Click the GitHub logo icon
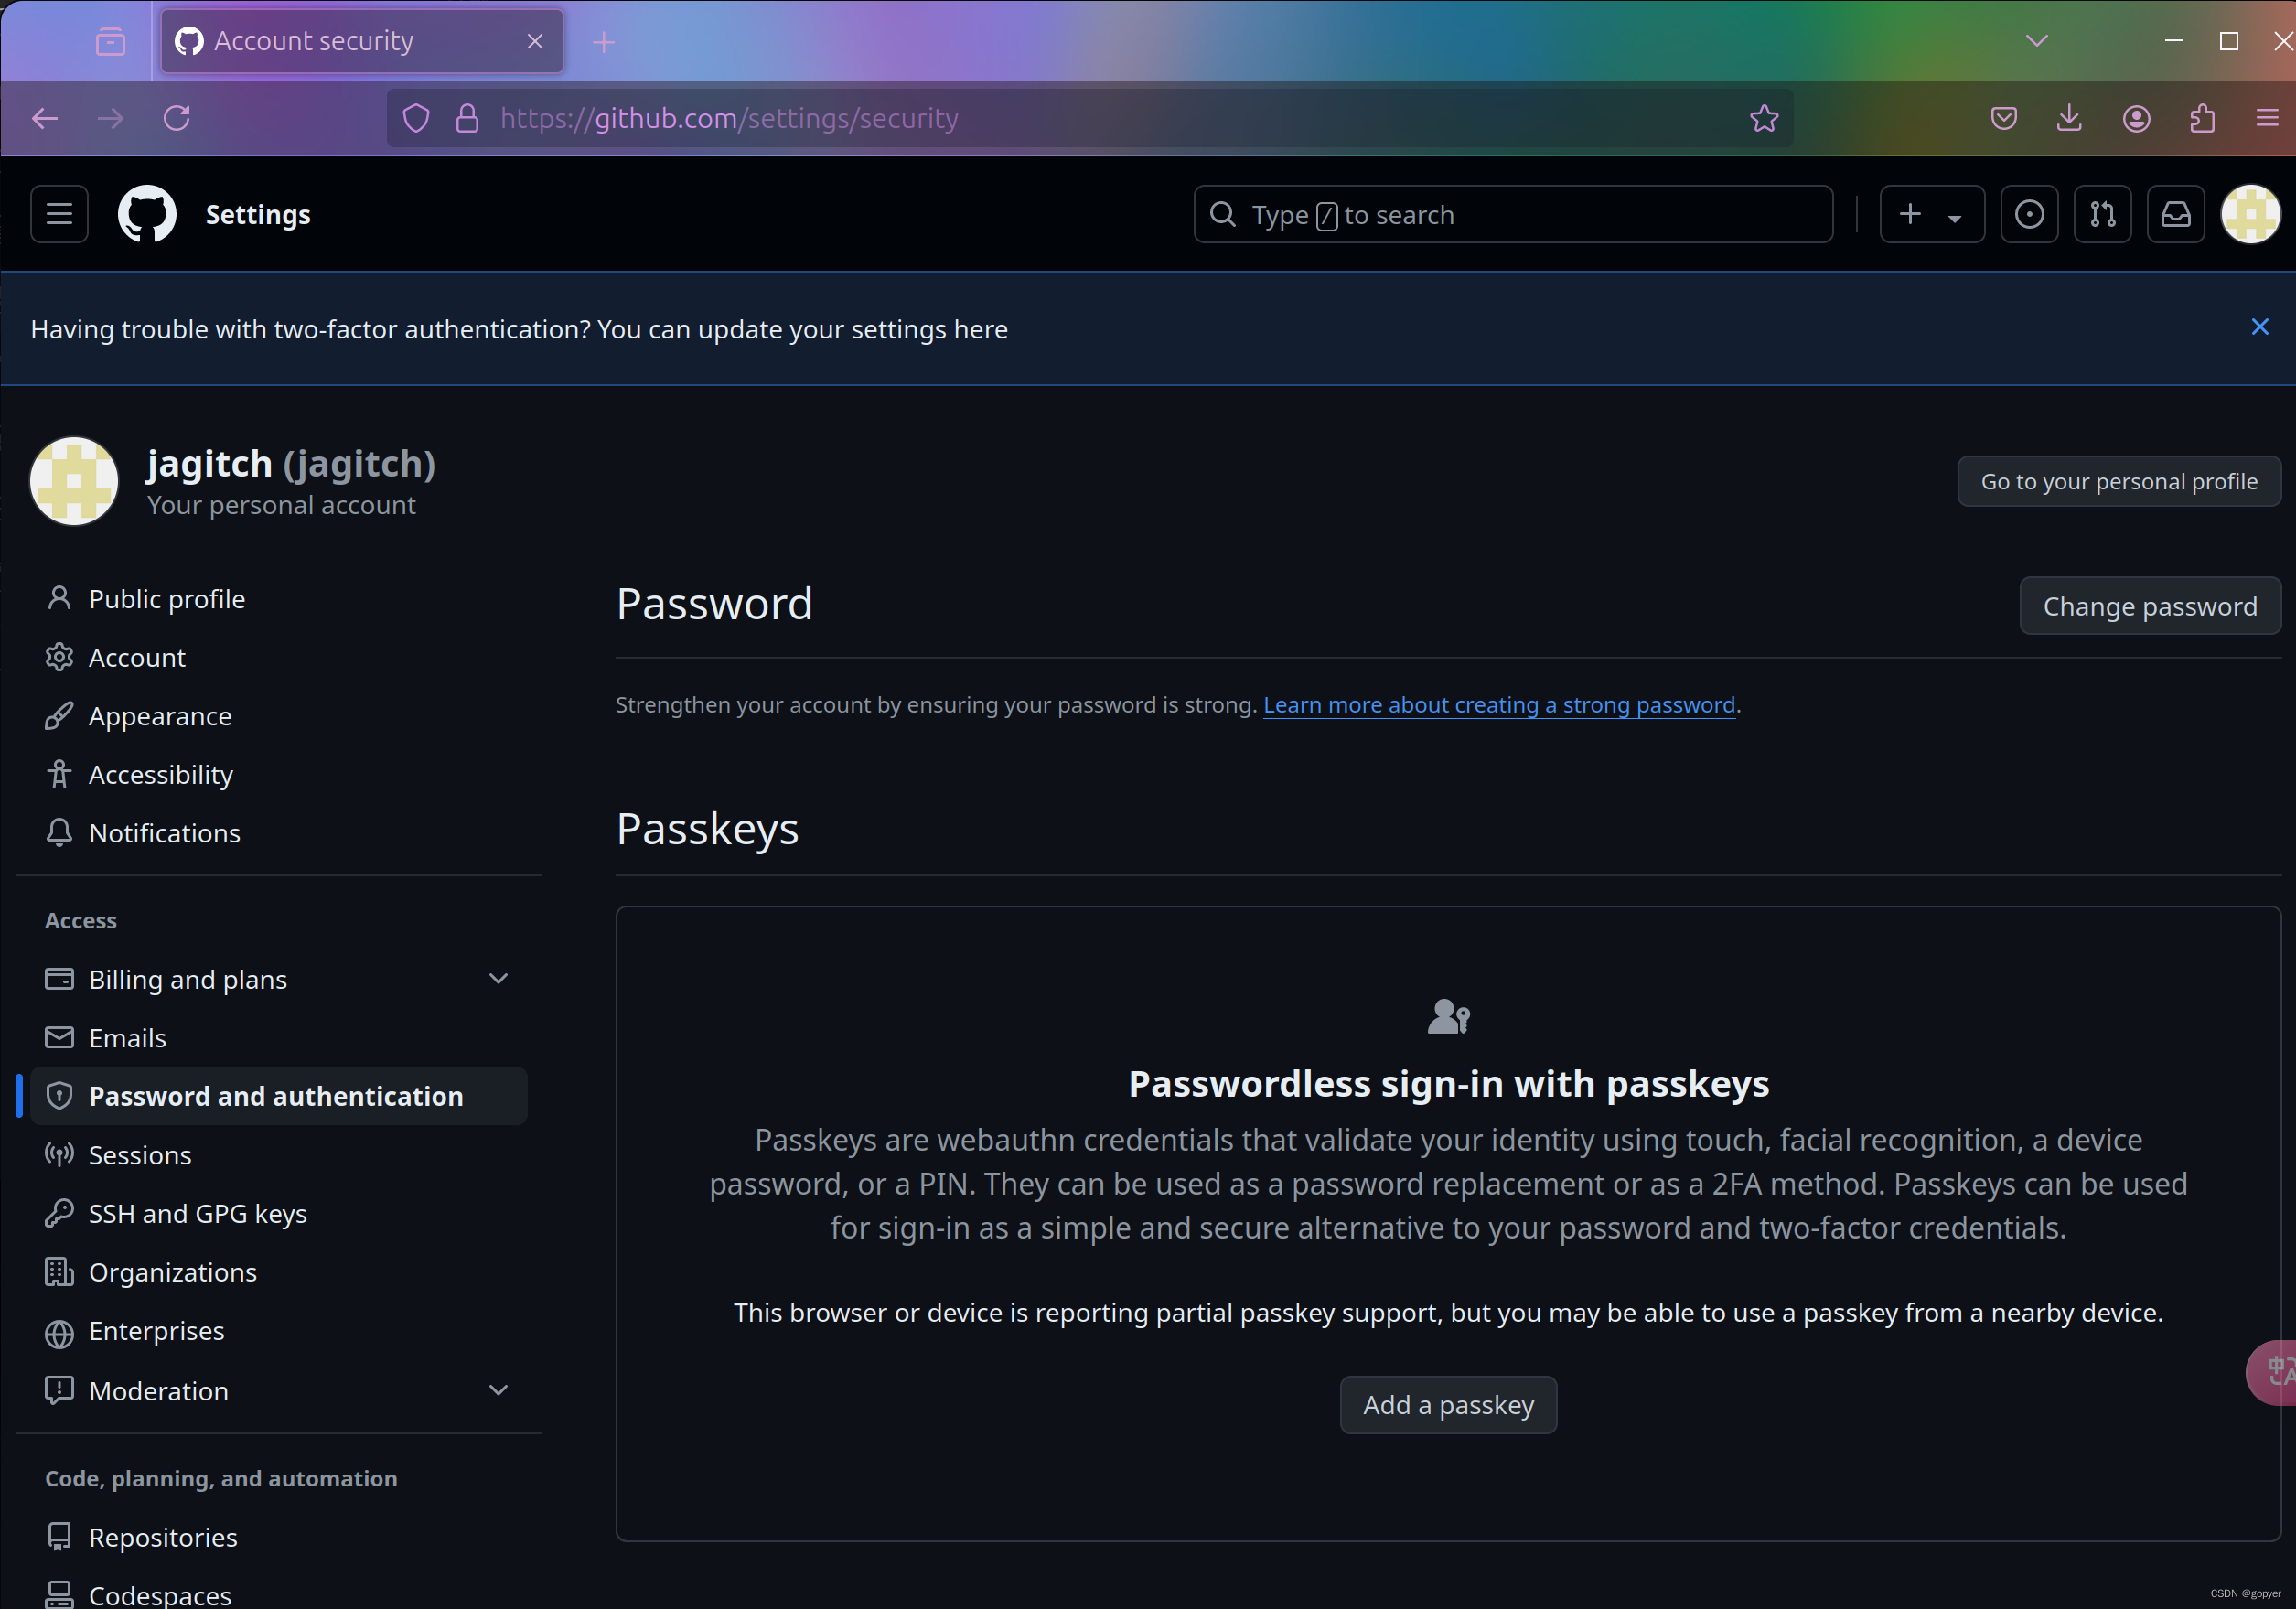2296x1609 pixels. [x=145, y=213]
